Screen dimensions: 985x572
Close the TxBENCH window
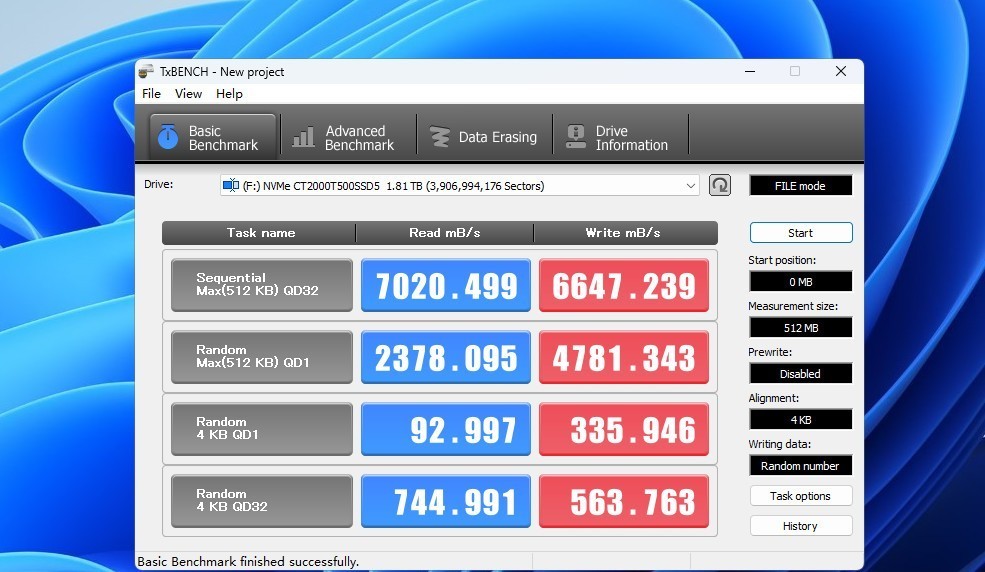(841, 71)
